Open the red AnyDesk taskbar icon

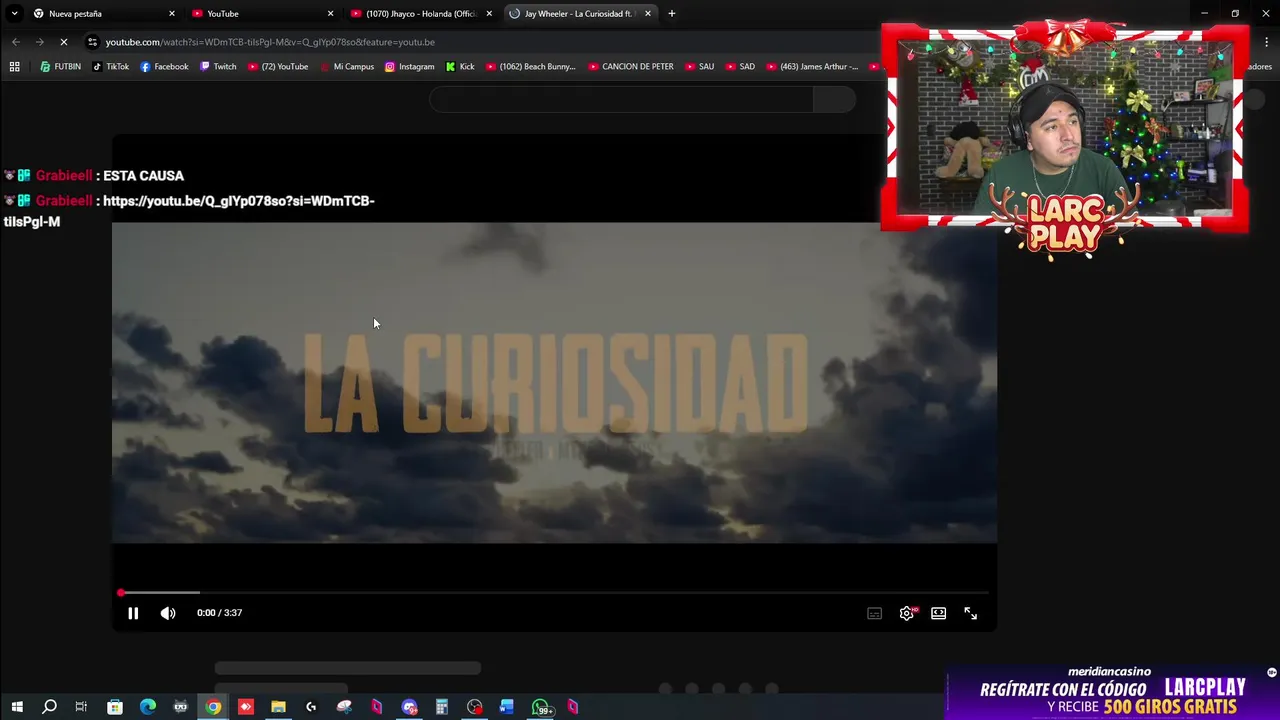246,707
